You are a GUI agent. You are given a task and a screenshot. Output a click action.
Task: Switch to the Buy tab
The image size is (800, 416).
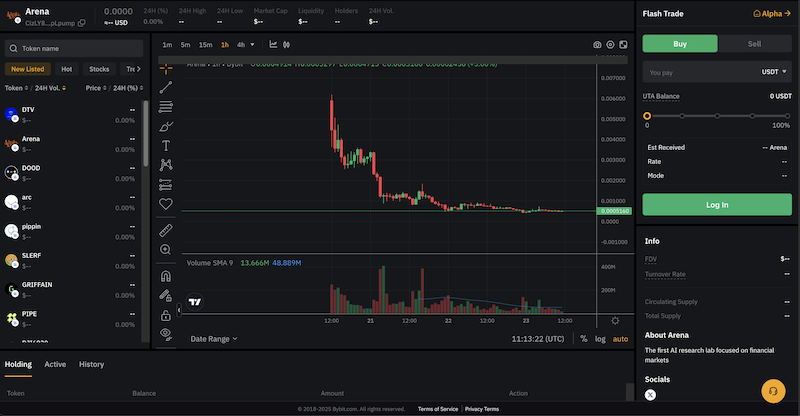(680, 44)
